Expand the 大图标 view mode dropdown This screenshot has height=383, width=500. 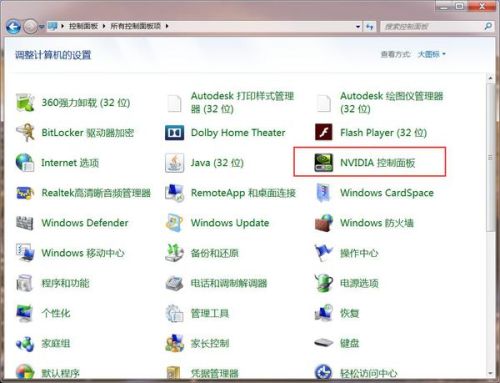coord(432,54)
